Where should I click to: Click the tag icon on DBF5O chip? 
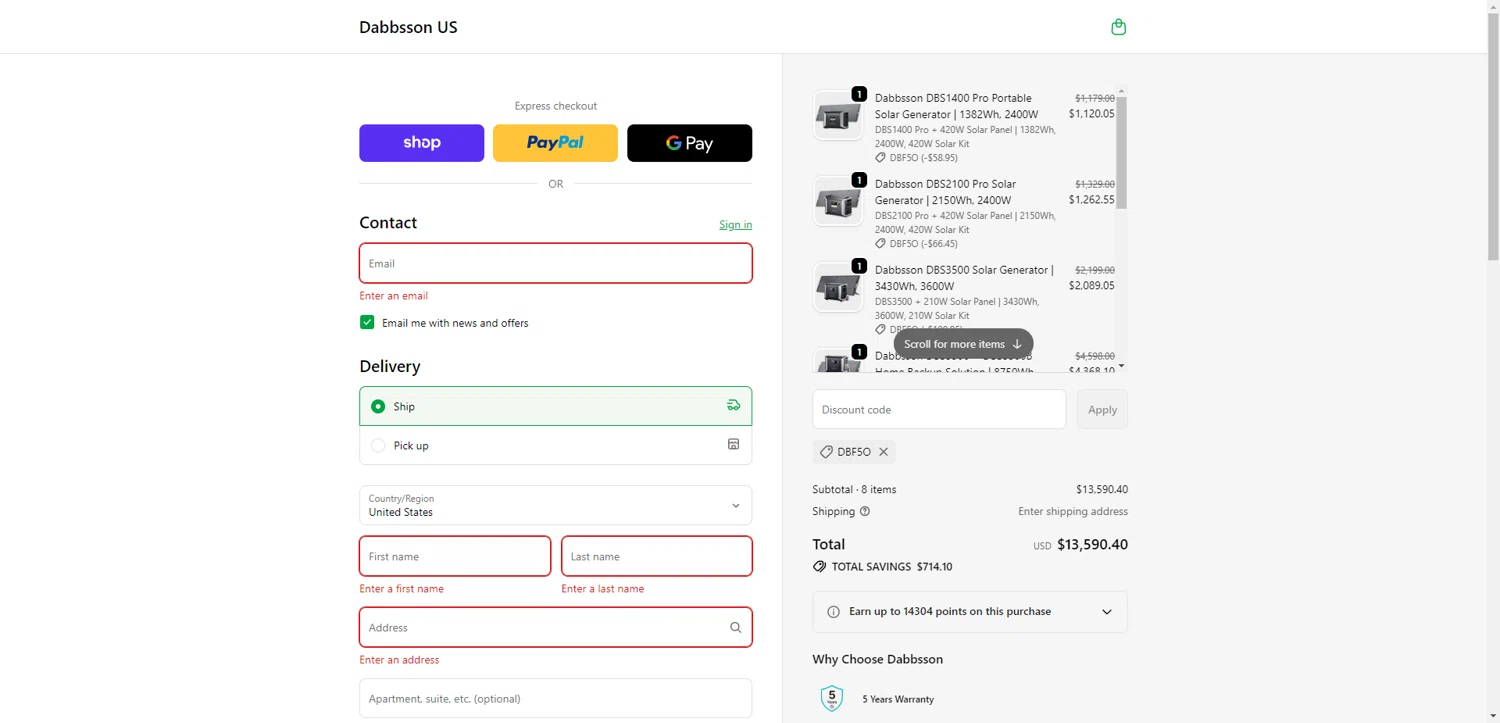coord(826,452)
